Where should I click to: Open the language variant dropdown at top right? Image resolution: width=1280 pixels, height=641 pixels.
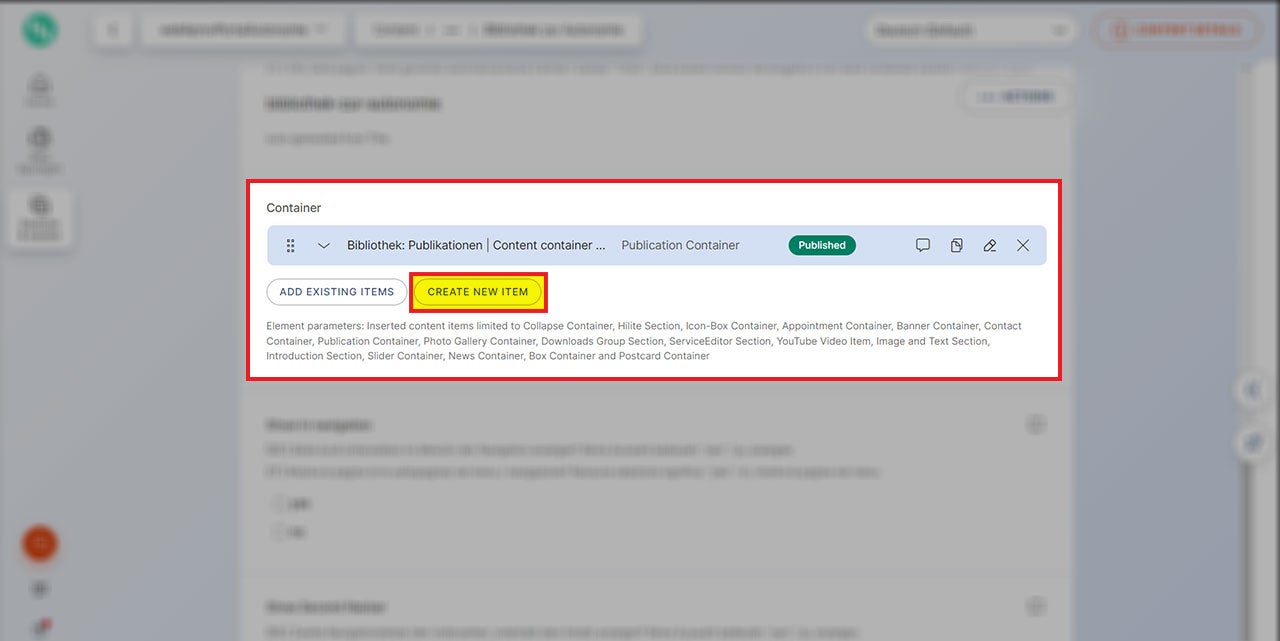click(x=972, y=30)
